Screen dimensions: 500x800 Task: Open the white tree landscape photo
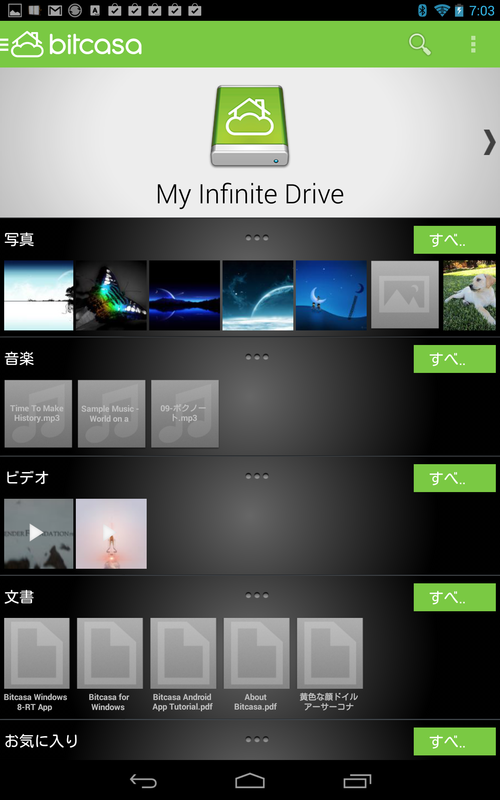pos(39,295)
